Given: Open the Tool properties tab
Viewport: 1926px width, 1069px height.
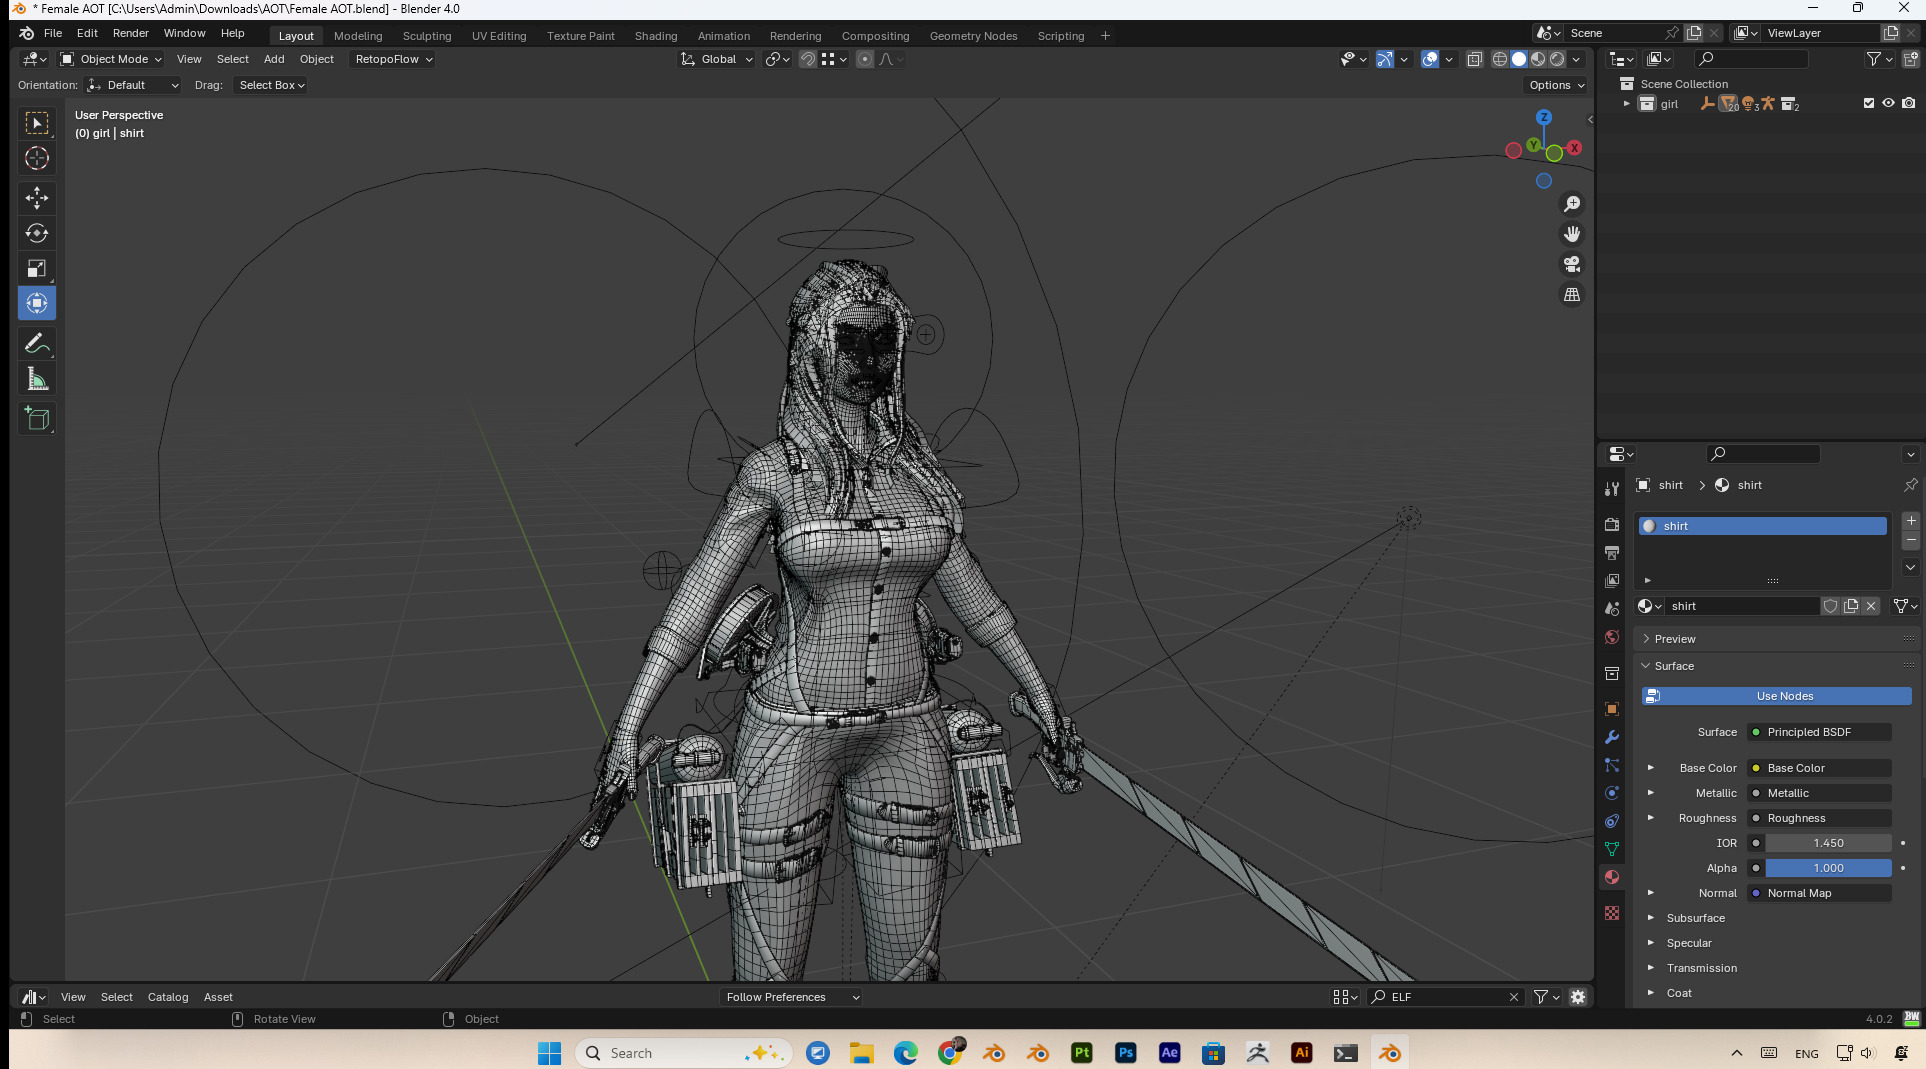Looking at the screenshot, I should coord(1612,489).
